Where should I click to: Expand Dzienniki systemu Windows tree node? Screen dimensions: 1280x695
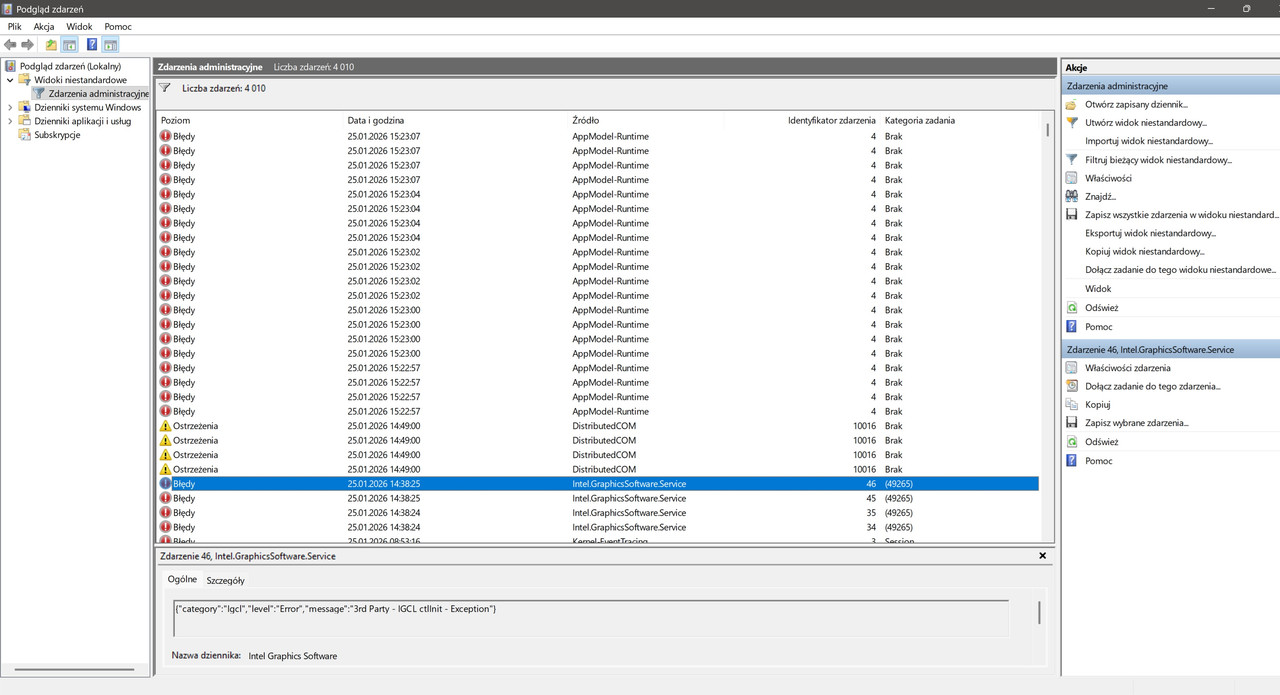10,107
